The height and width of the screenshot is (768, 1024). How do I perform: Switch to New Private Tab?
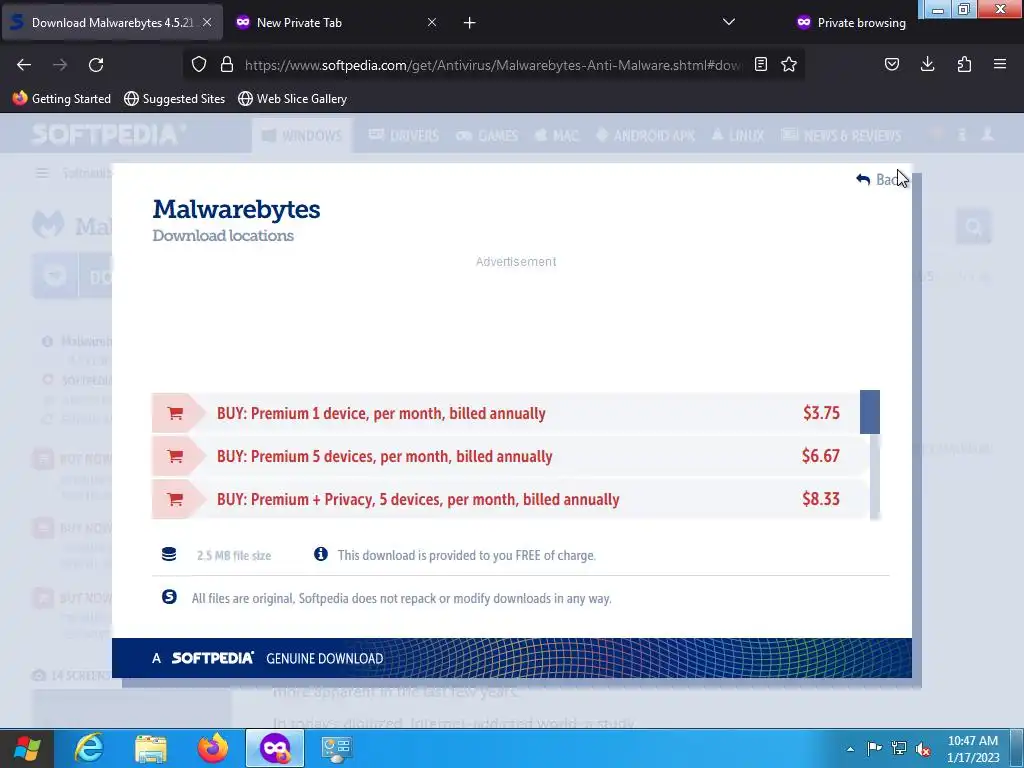(299, 23)
